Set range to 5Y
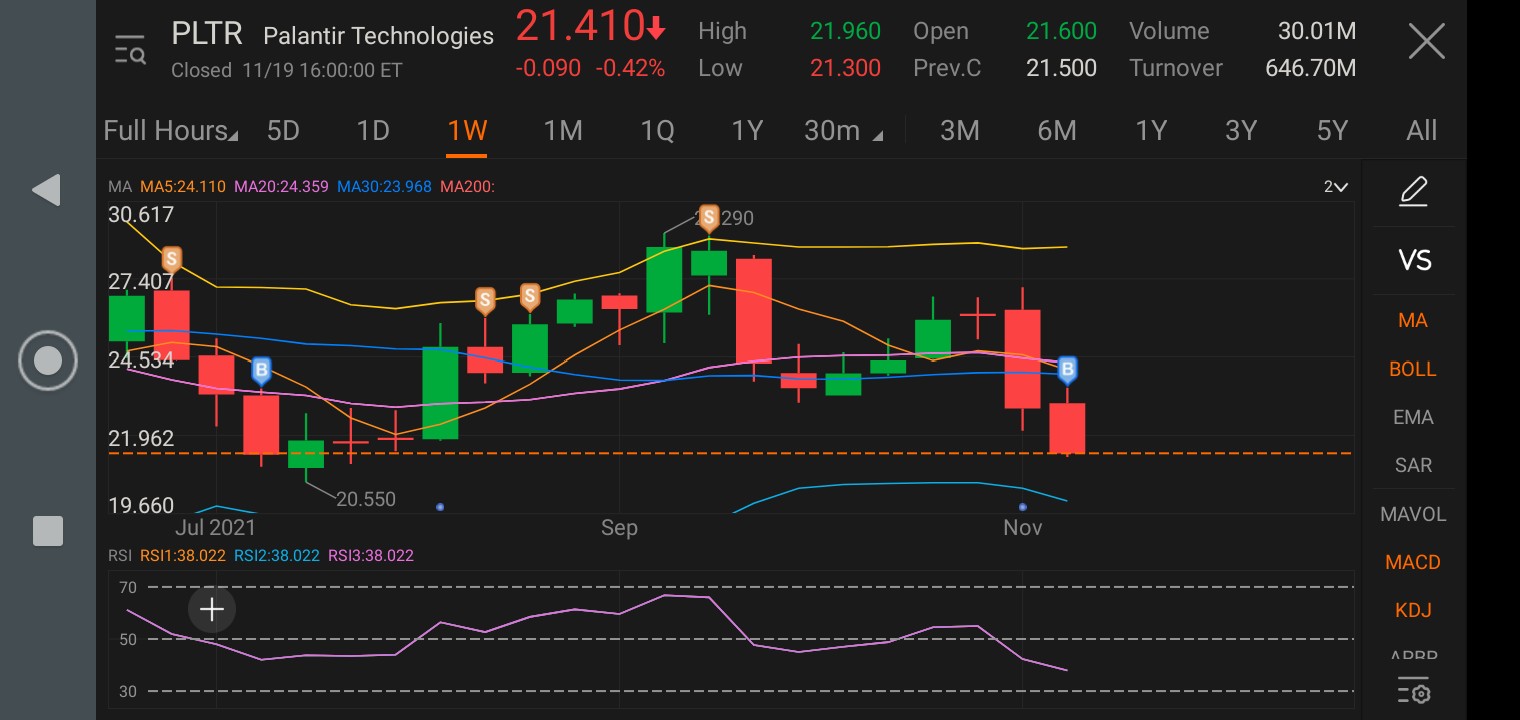Screen dimensions: 1520x720 coord(1332,131)
